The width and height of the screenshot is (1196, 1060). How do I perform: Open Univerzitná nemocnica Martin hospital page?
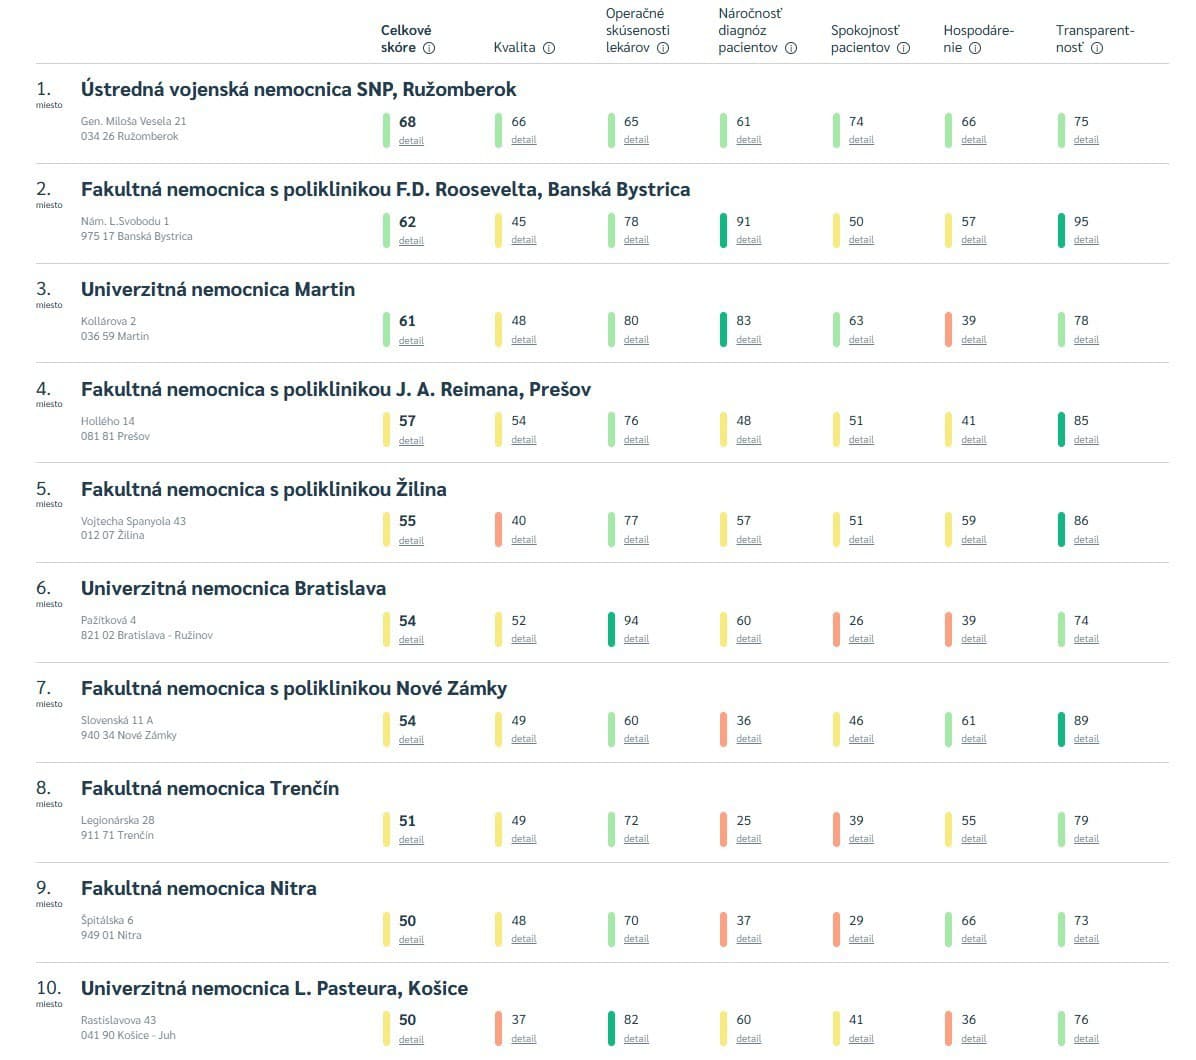218,289
